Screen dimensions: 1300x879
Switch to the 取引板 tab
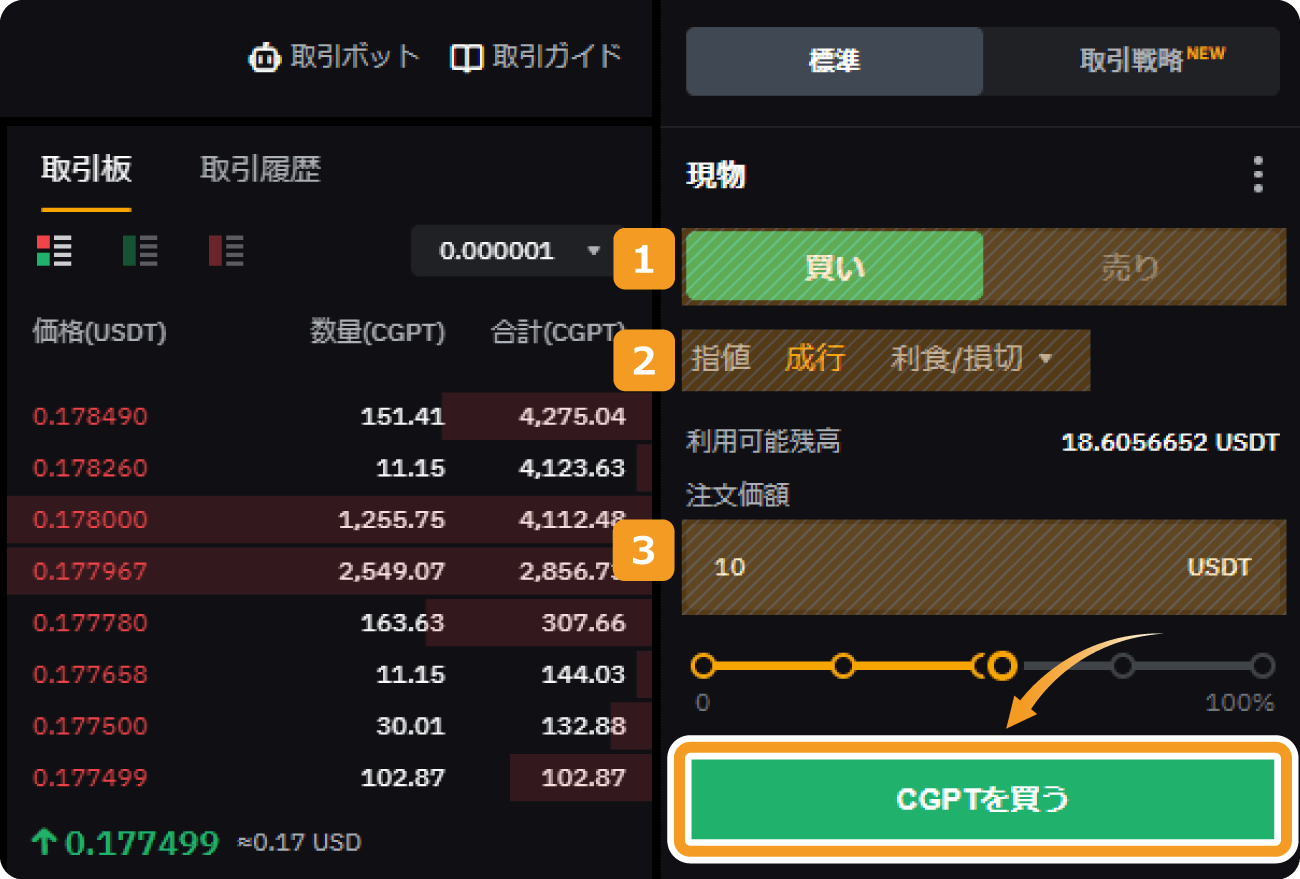(x=86, y=169)
